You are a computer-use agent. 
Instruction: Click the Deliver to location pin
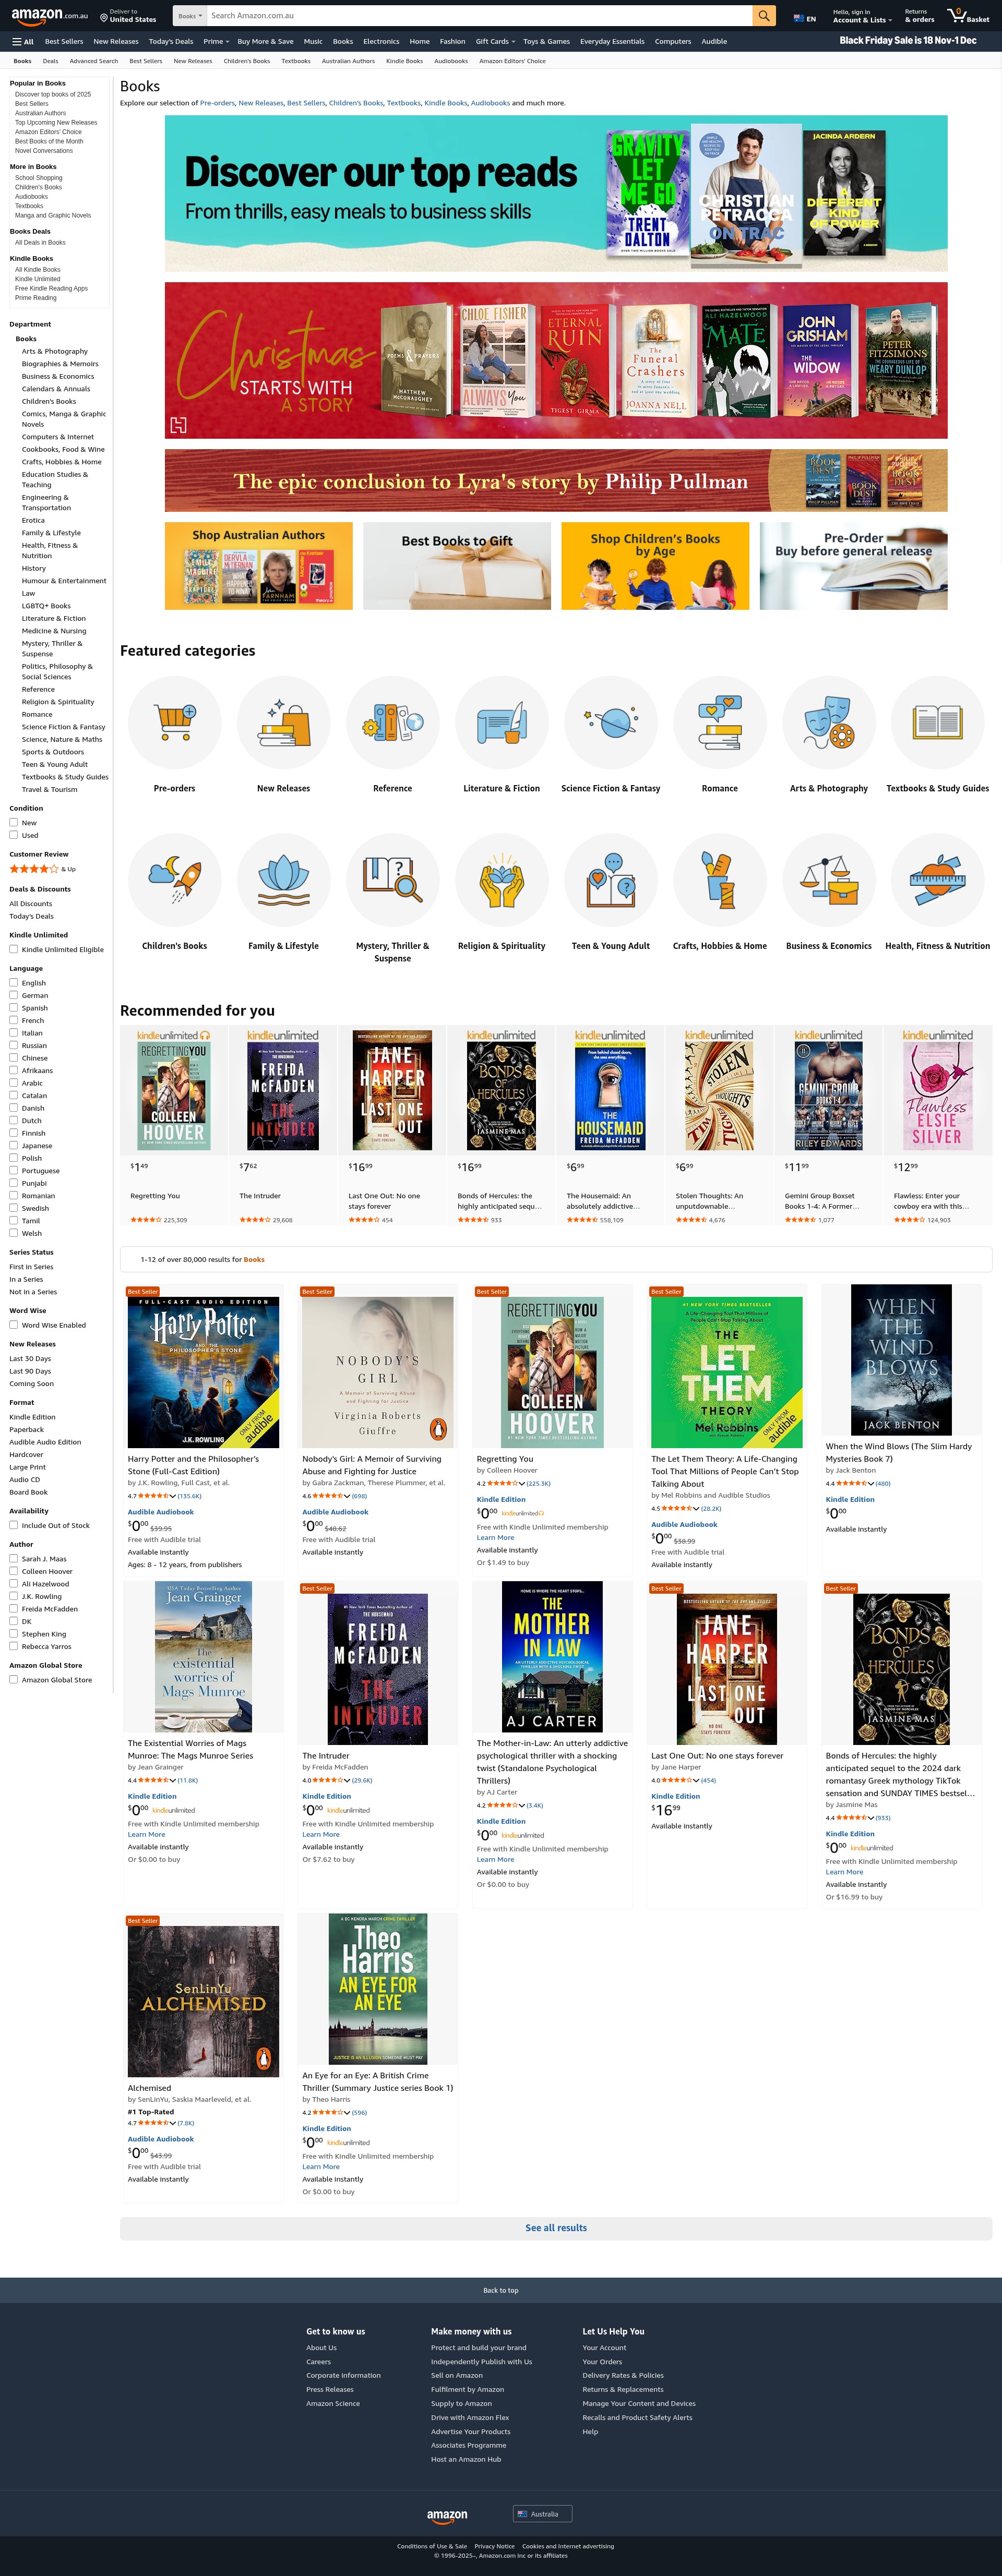point(104,17)
